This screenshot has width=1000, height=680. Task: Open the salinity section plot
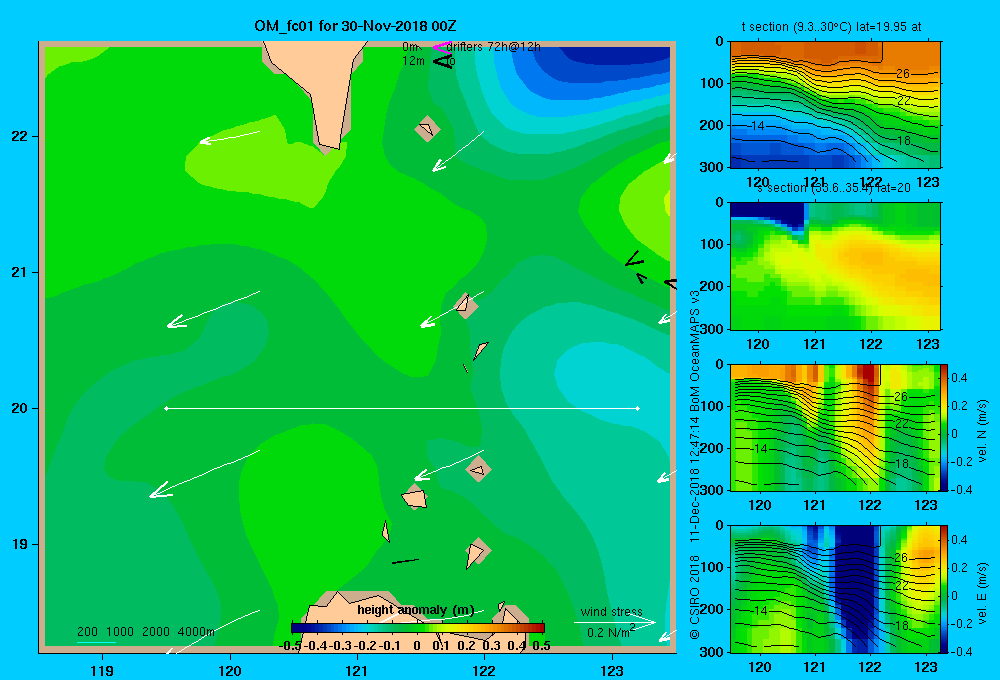pos(835,266)
